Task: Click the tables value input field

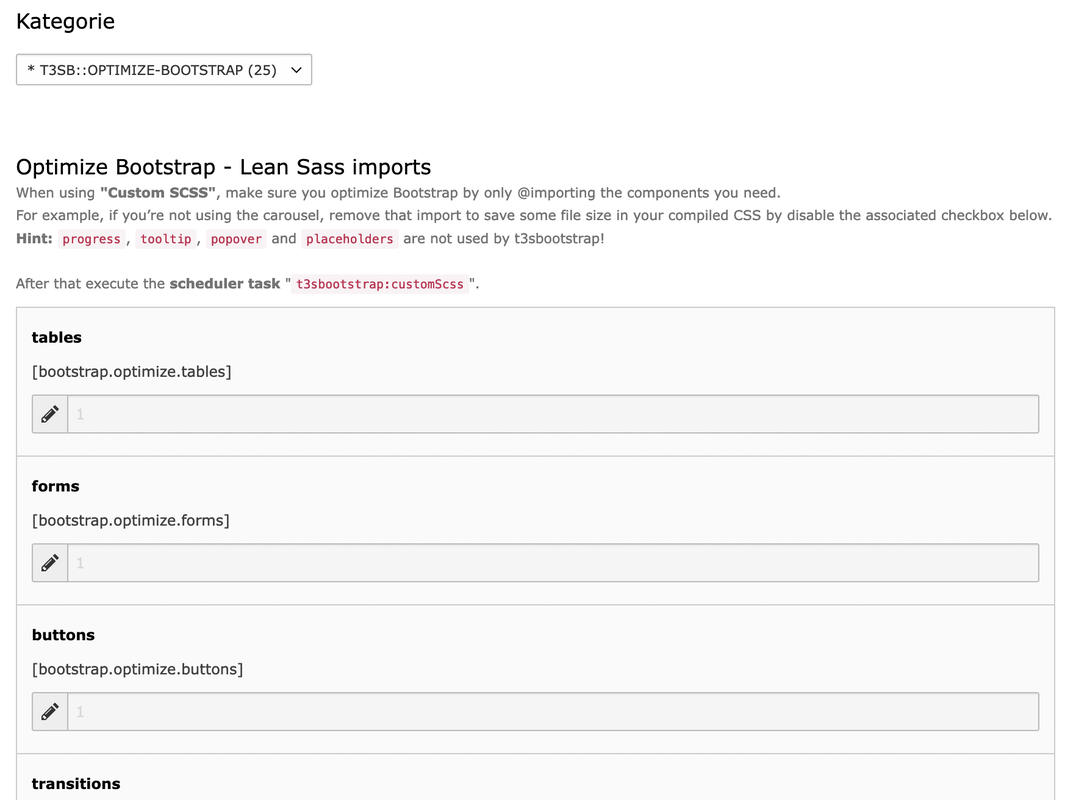Action: click(553, 414)
